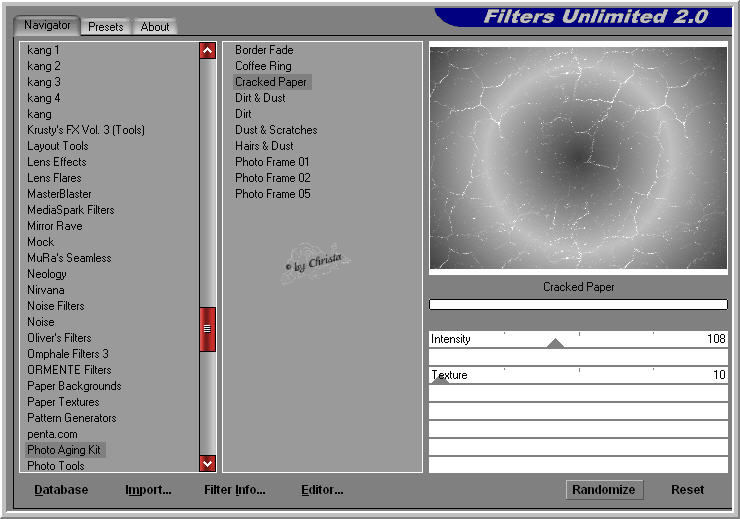Viewport: 740px width, 519px height.
Task: Select the Dirt filter
Action: click(243, 114)
